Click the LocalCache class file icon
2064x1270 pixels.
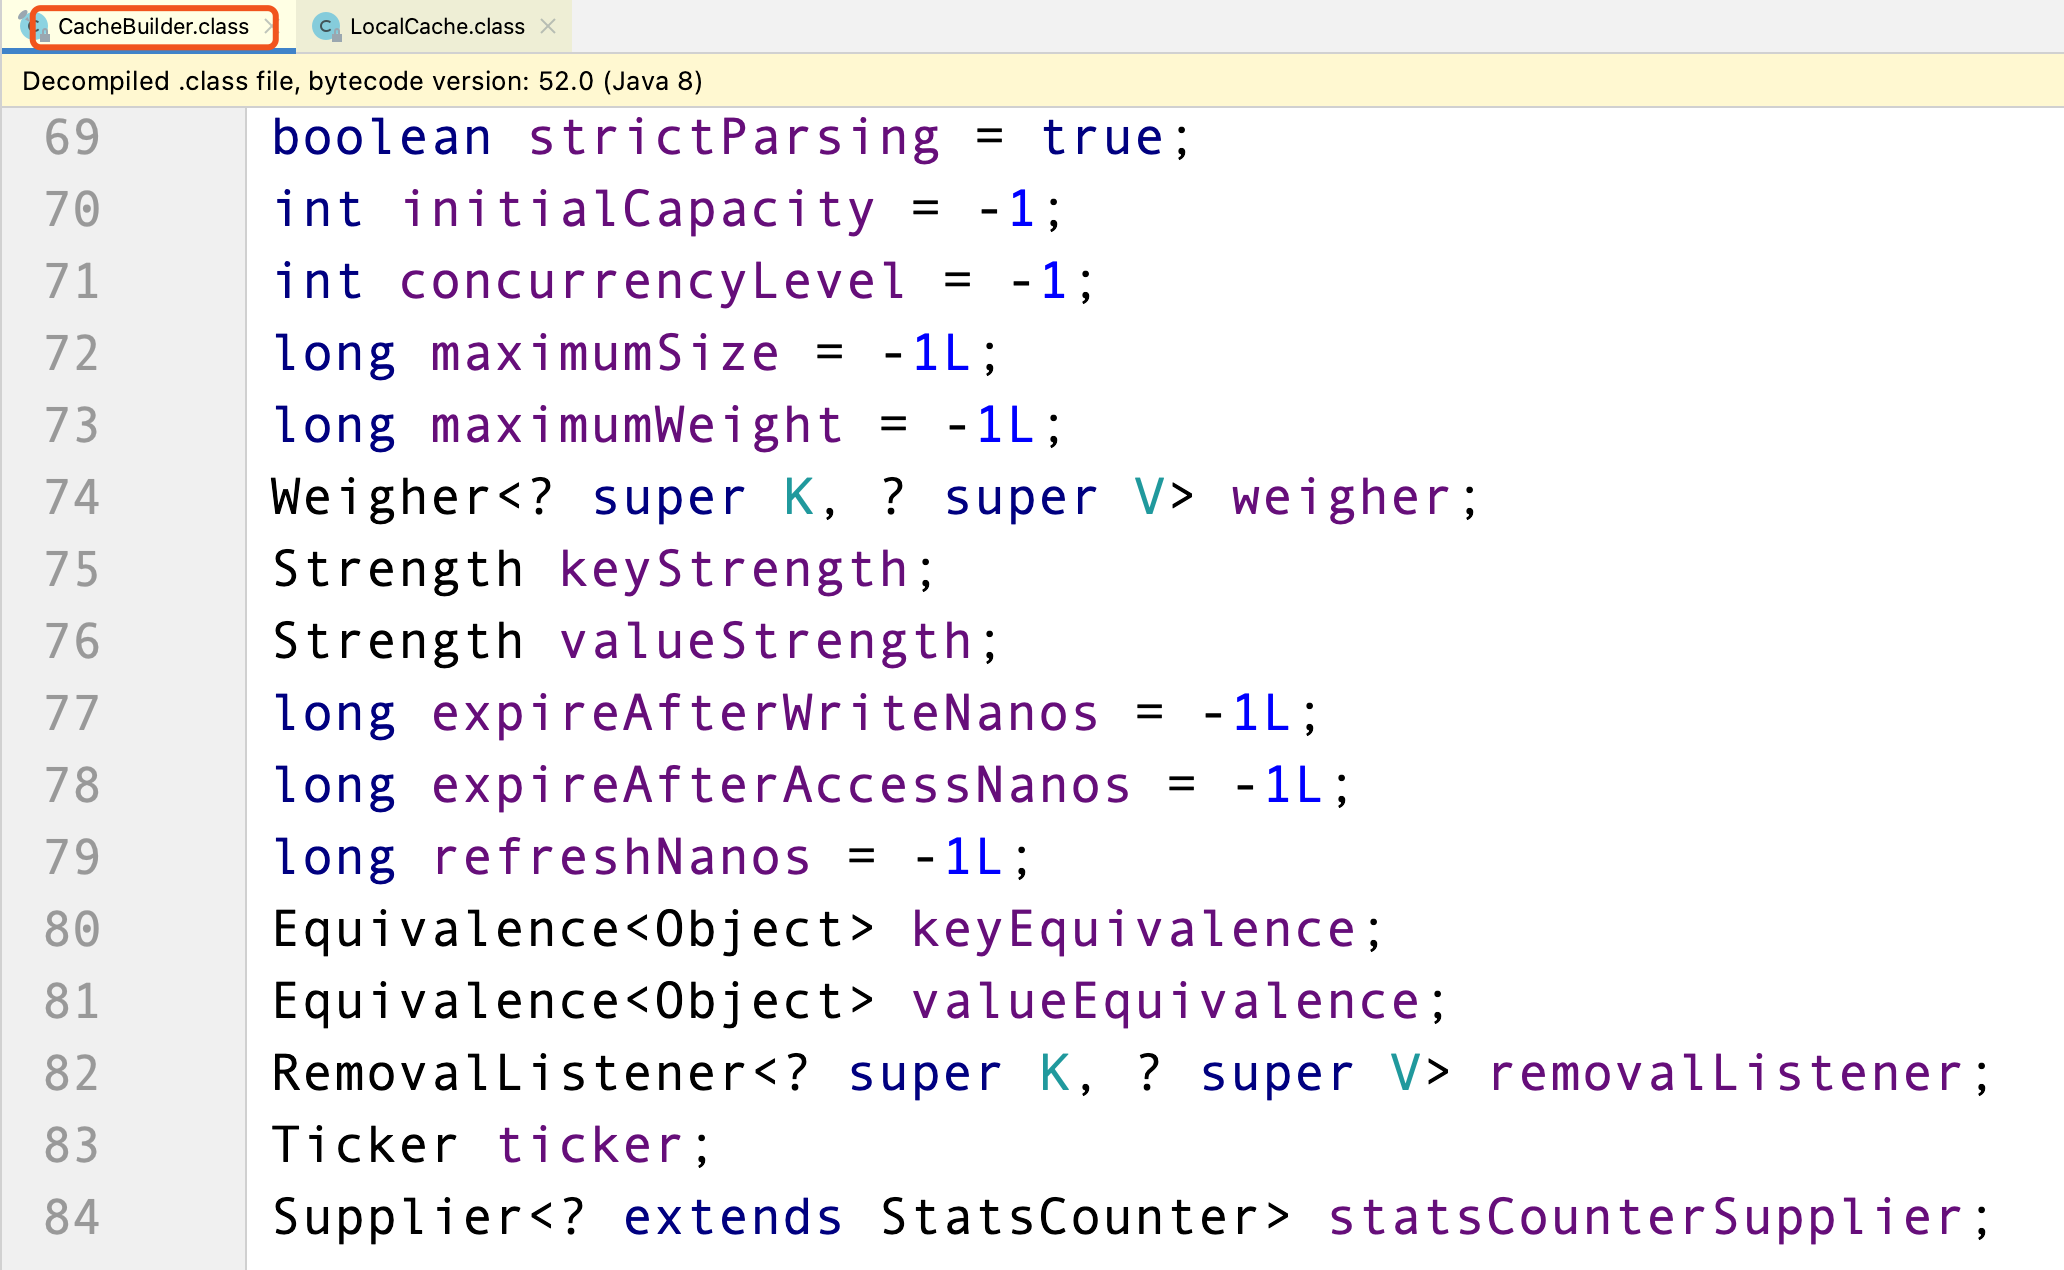[x=327, y=27]
